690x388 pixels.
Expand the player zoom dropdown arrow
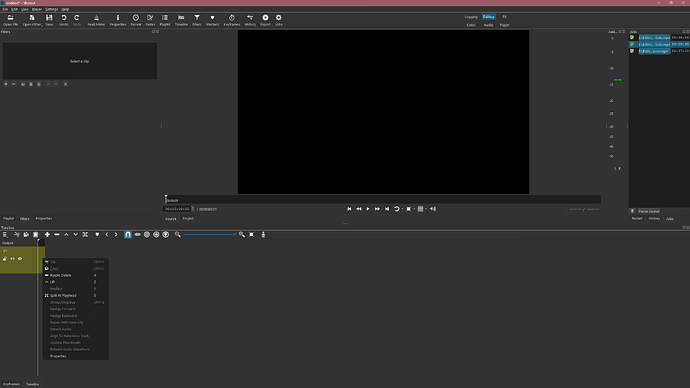tap(415, 209)
